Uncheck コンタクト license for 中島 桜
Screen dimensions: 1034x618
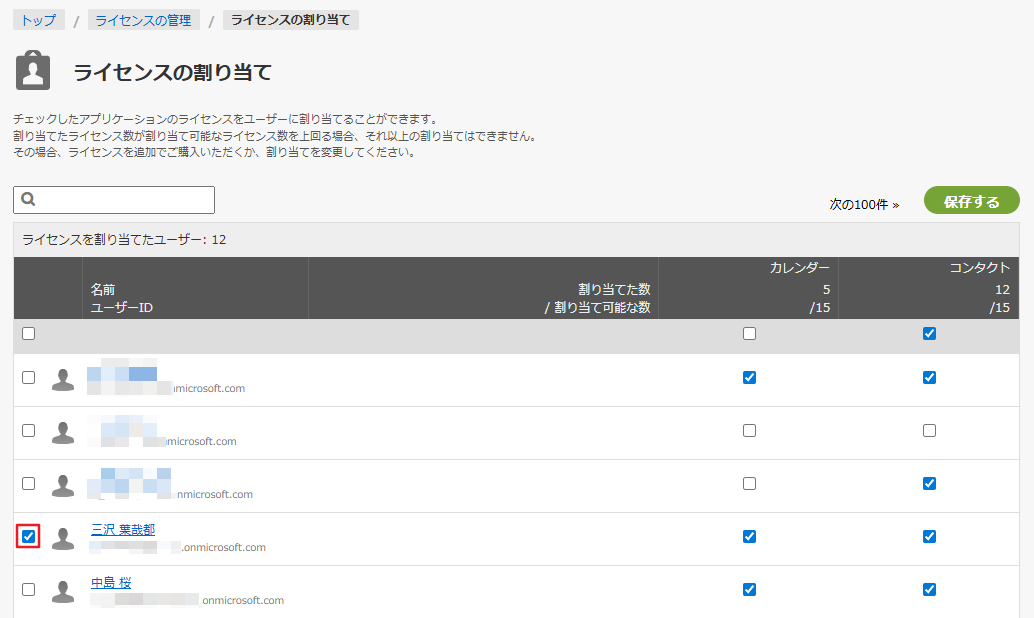click(x=929, y=590)
